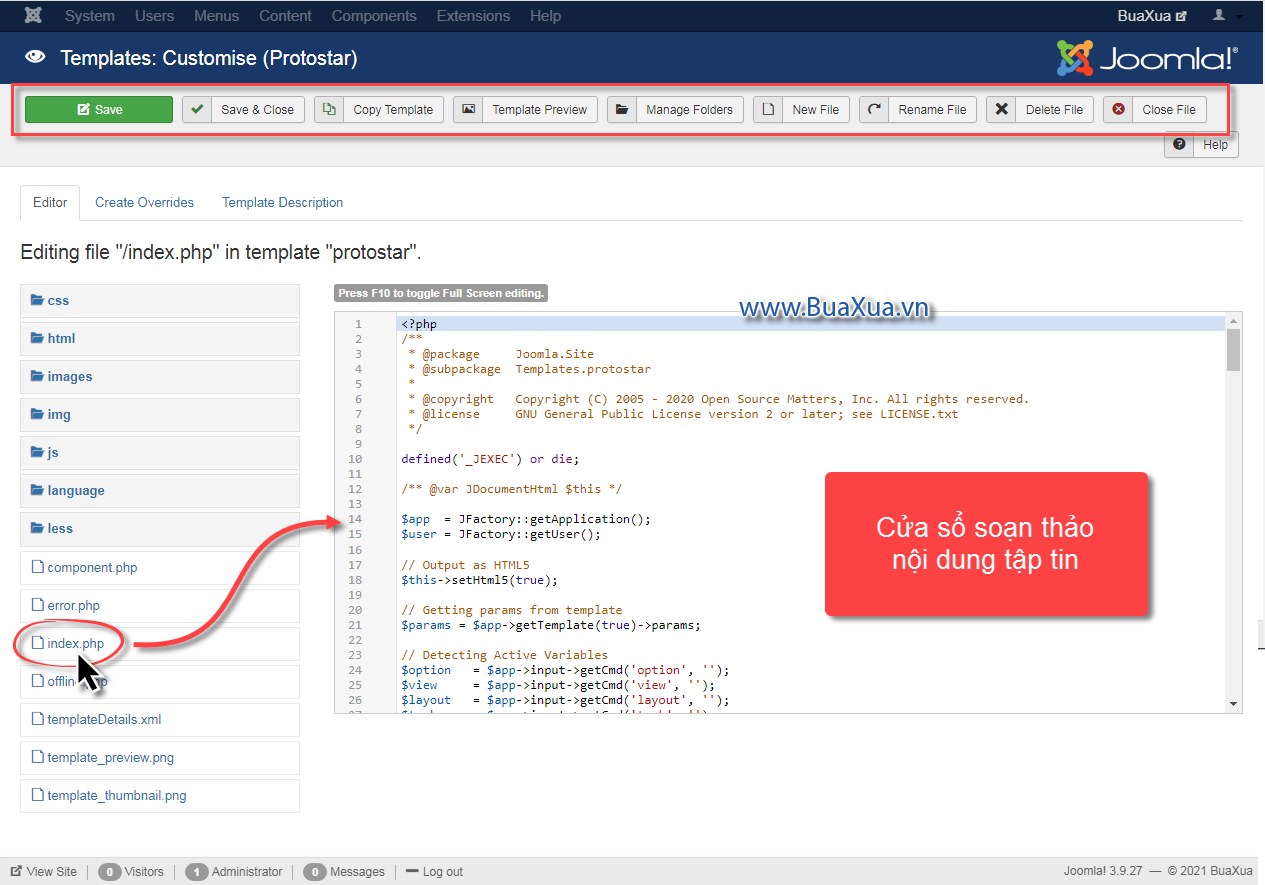
Task: Click the image icon on Template Preview
Action: pyautogui.click(x=468, y=109)
